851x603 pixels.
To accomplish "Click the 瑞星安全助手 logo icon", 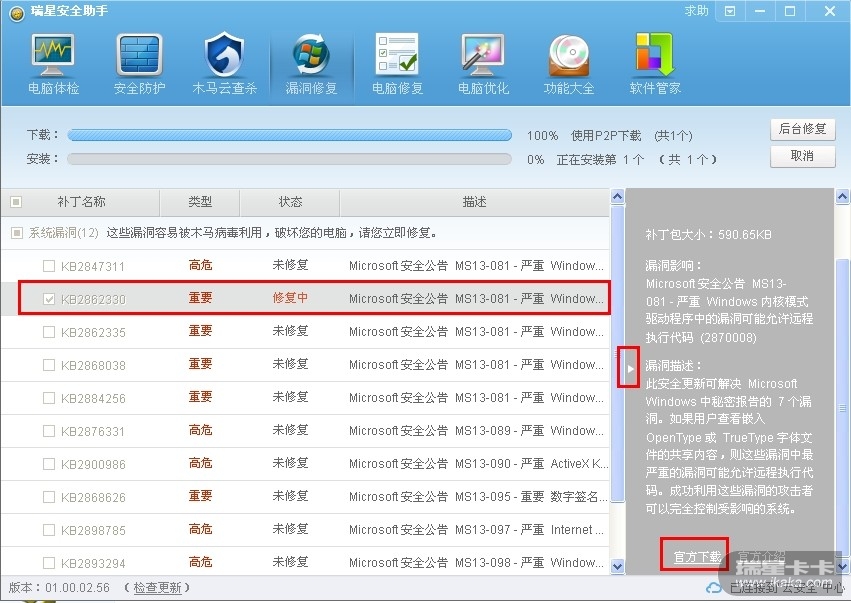I will pos(17,12).
